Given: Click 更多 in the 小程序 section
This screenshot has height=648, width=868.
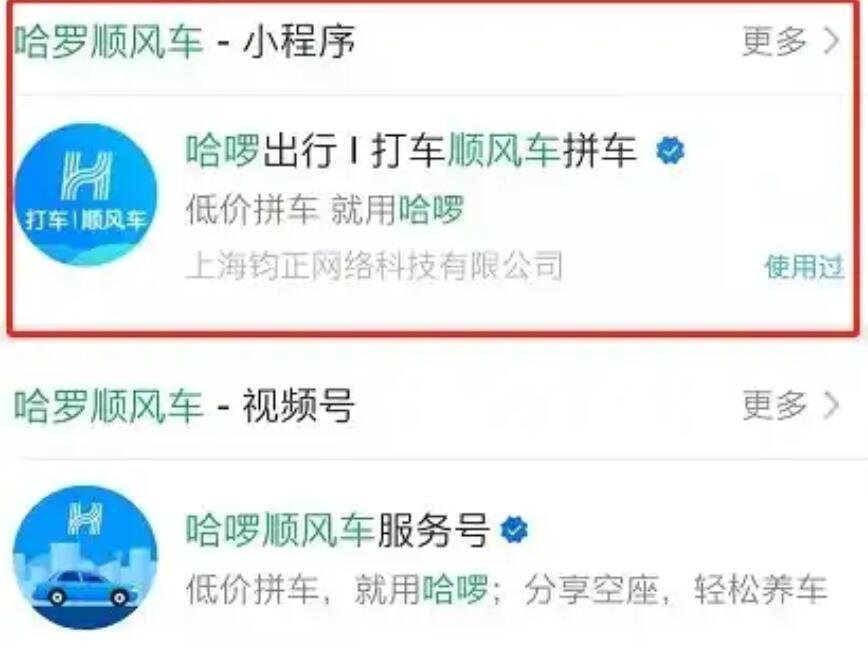Looking at the screenshot, I should click(x=774, y=40).
